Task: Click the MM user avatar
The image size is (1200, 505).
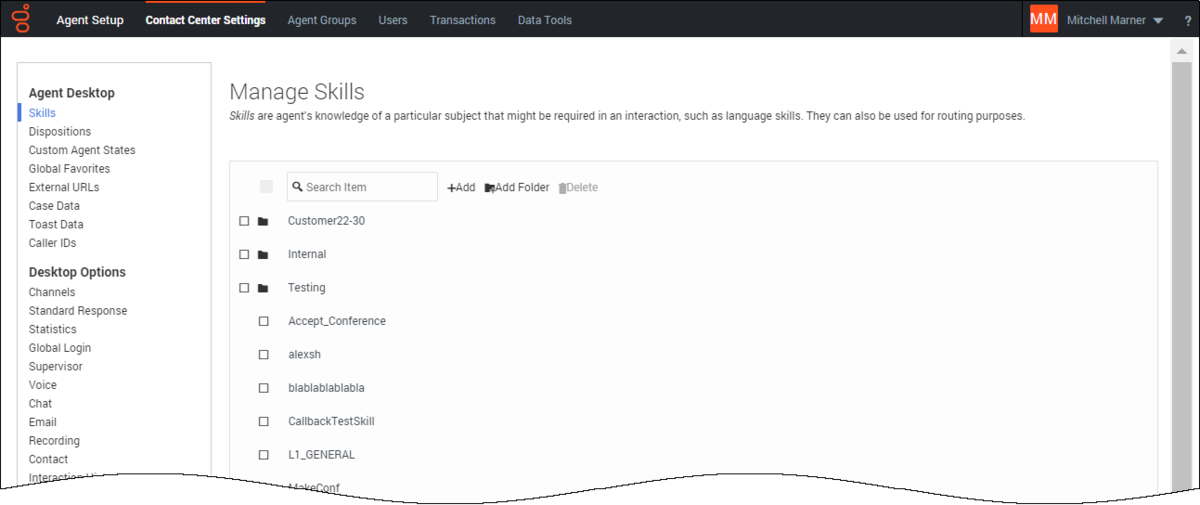Action: click(1044, 20)
